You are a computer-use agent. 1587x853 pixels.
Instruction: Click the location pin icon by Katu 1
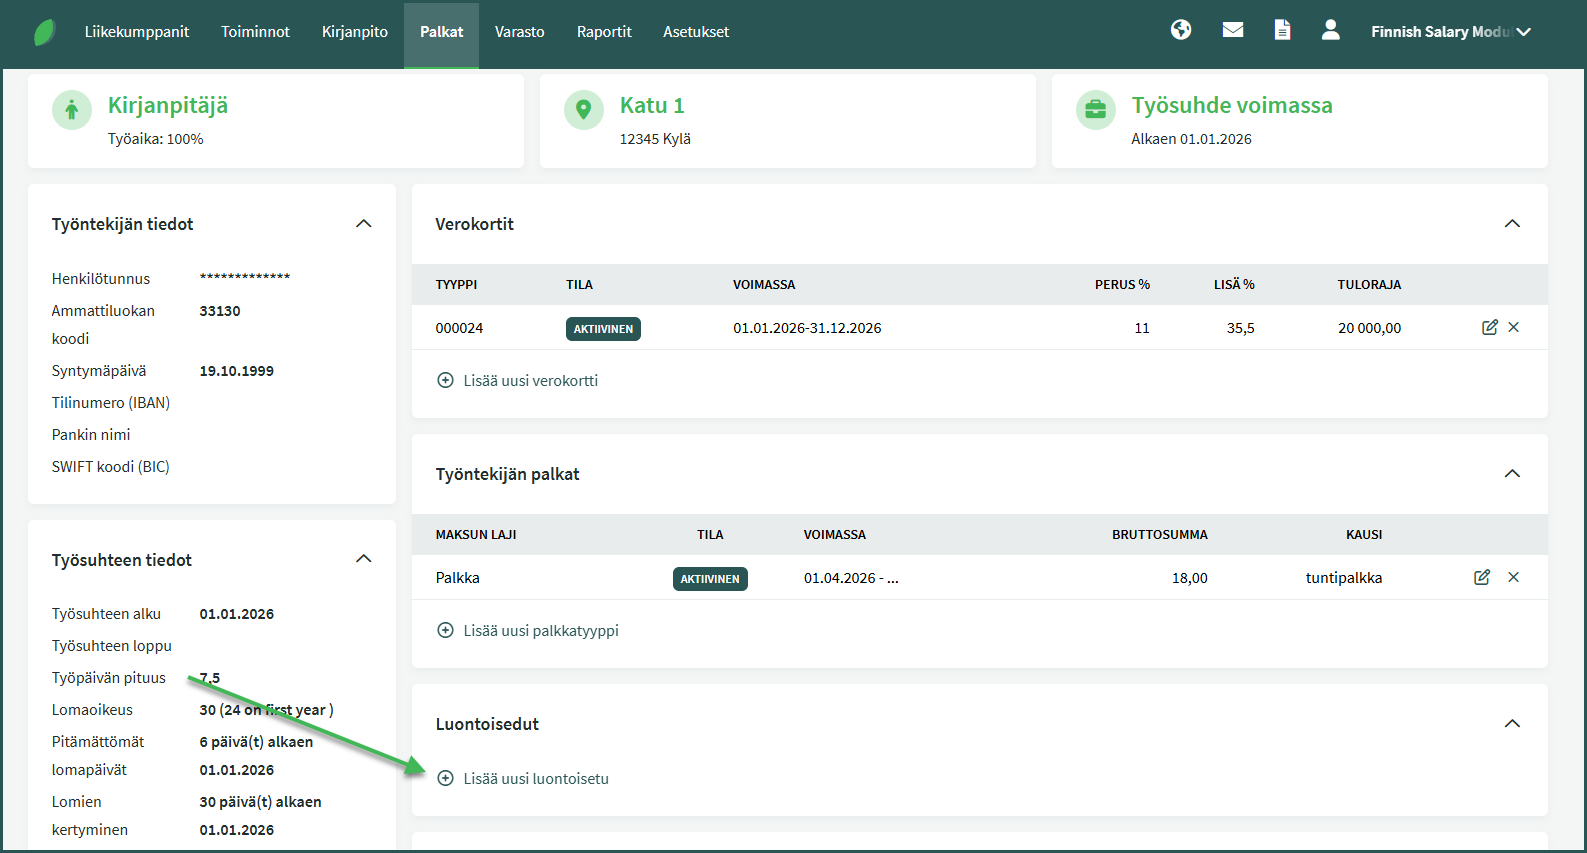pyautogui.click(x=583, y=110)
